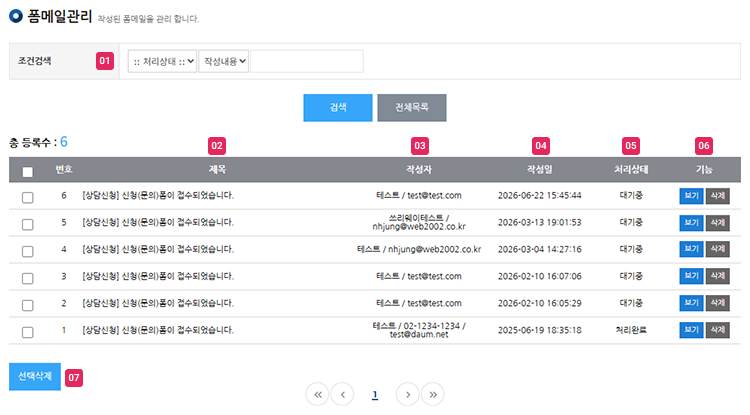Click the blue 검색 search button
Viewport: 750px width, 415px height.
point(338,108)
